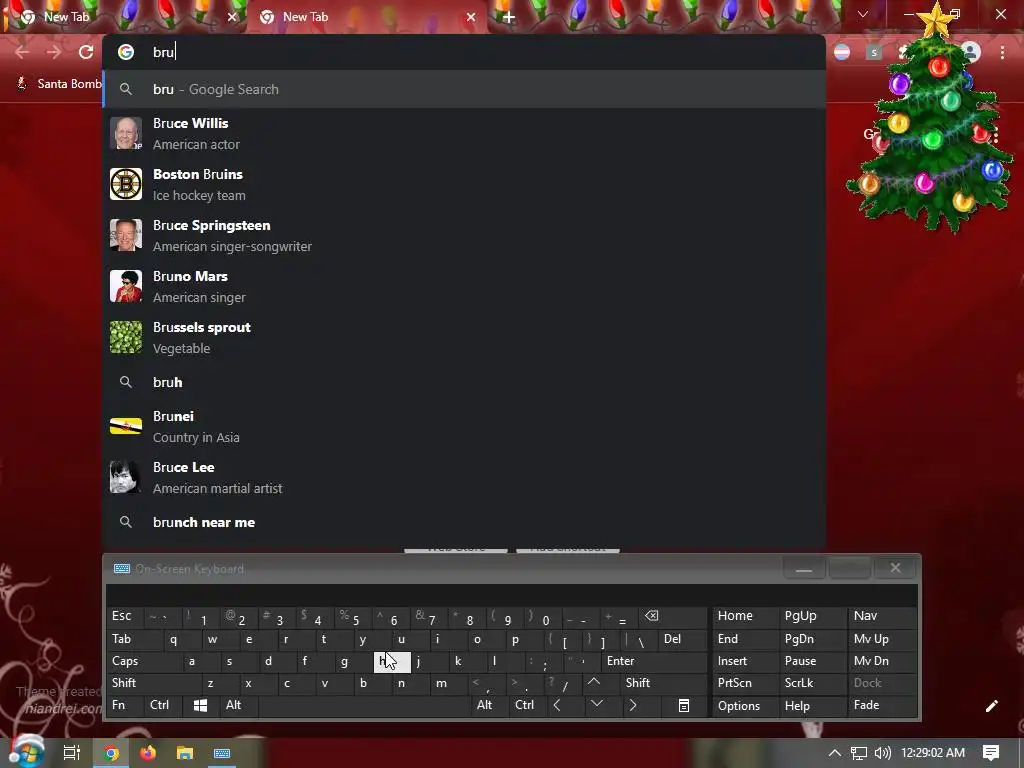The height and width of the screenshot is (768, 1024).
Task: Open the Chrome three-dot menu
Action: click(1002, 52)
